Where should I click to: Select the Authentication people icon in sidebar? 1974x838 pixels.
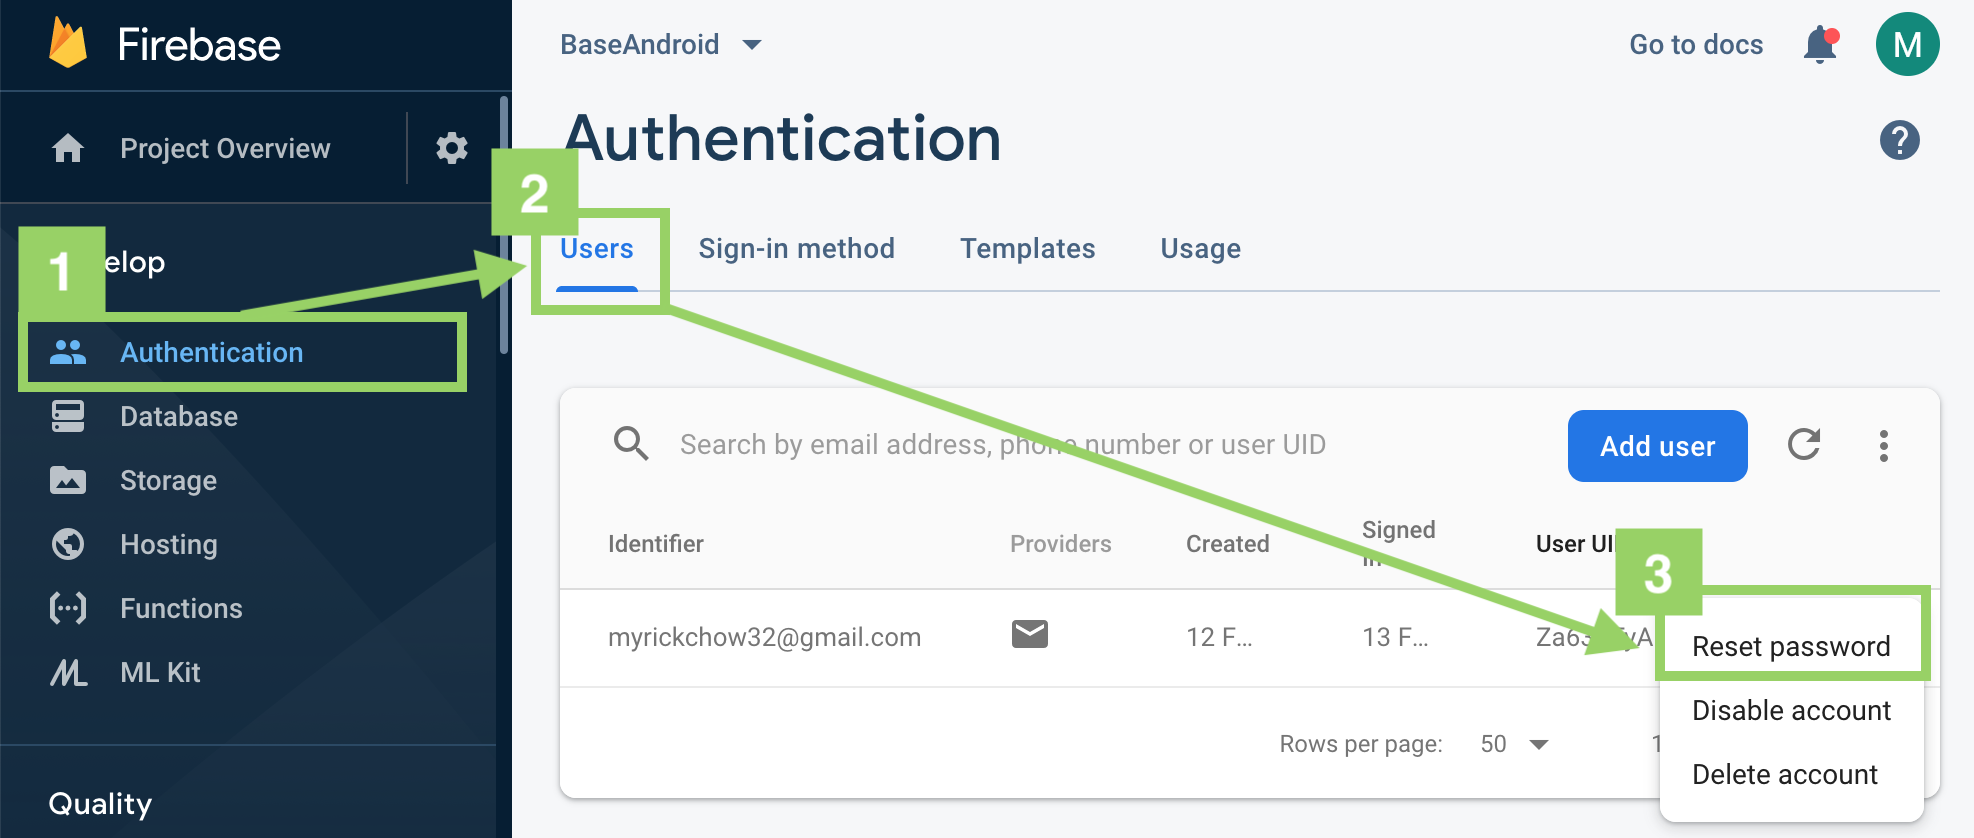pos(67,352)
